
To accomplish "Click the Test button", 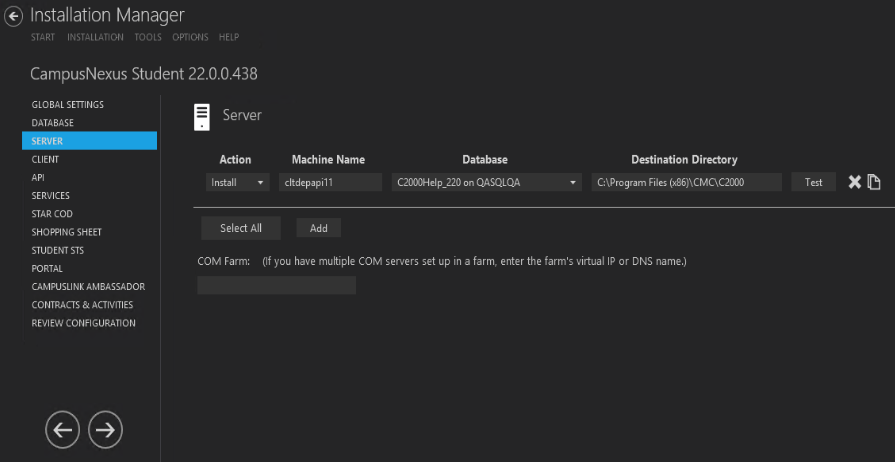I will (813, 182).
